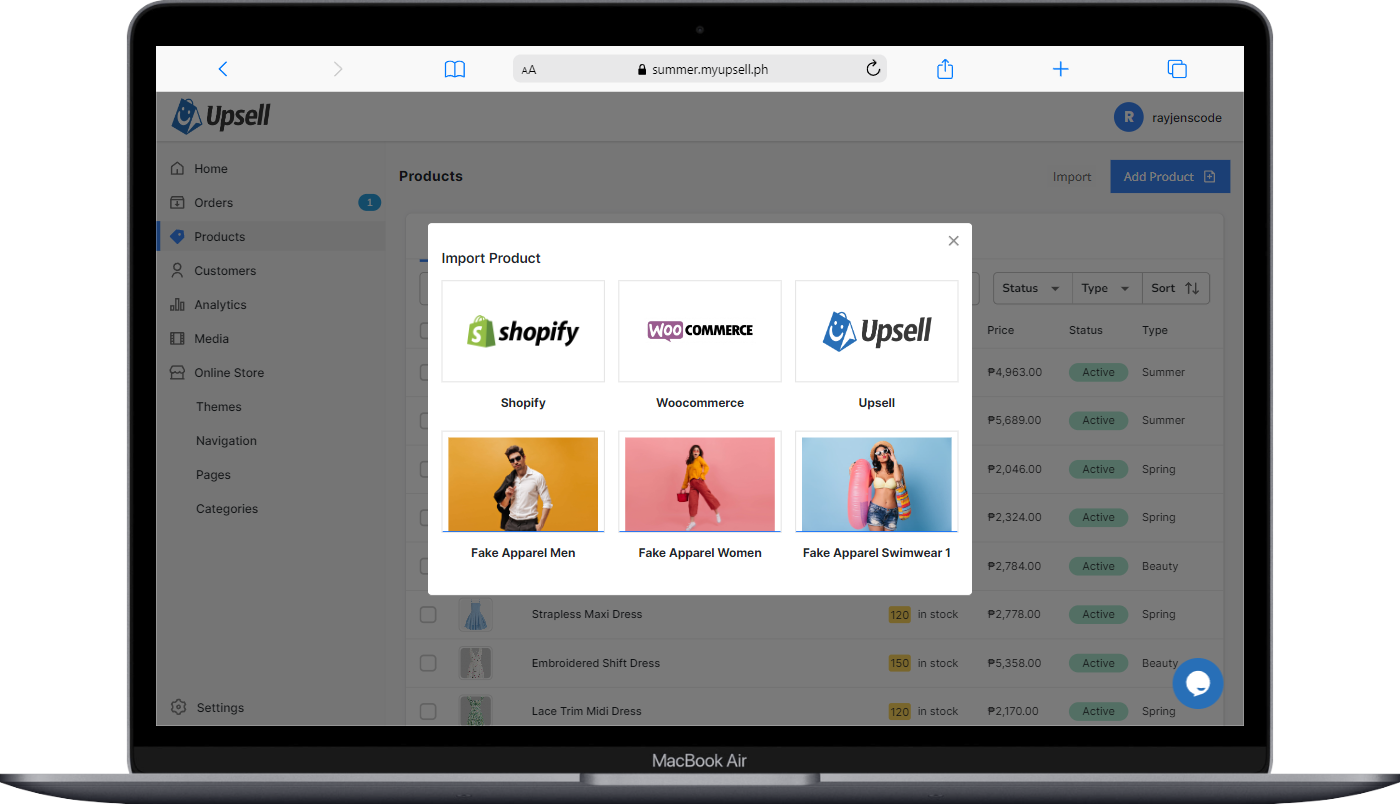1400x804 pixels.
Task: Open the Embroidered Shift Dress product name
Action: pyautogui.click(x=596, y=663)
